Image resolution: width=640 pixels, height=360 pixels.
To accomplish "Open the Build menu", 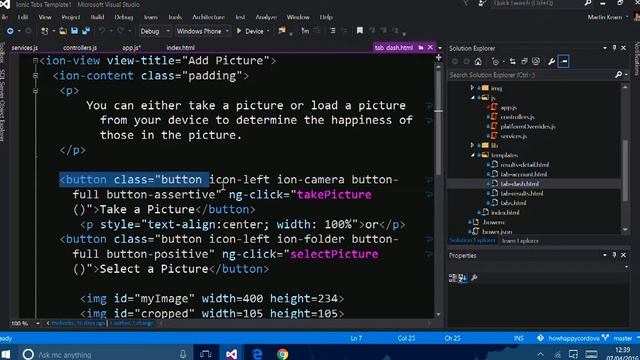I will [97, 17].
